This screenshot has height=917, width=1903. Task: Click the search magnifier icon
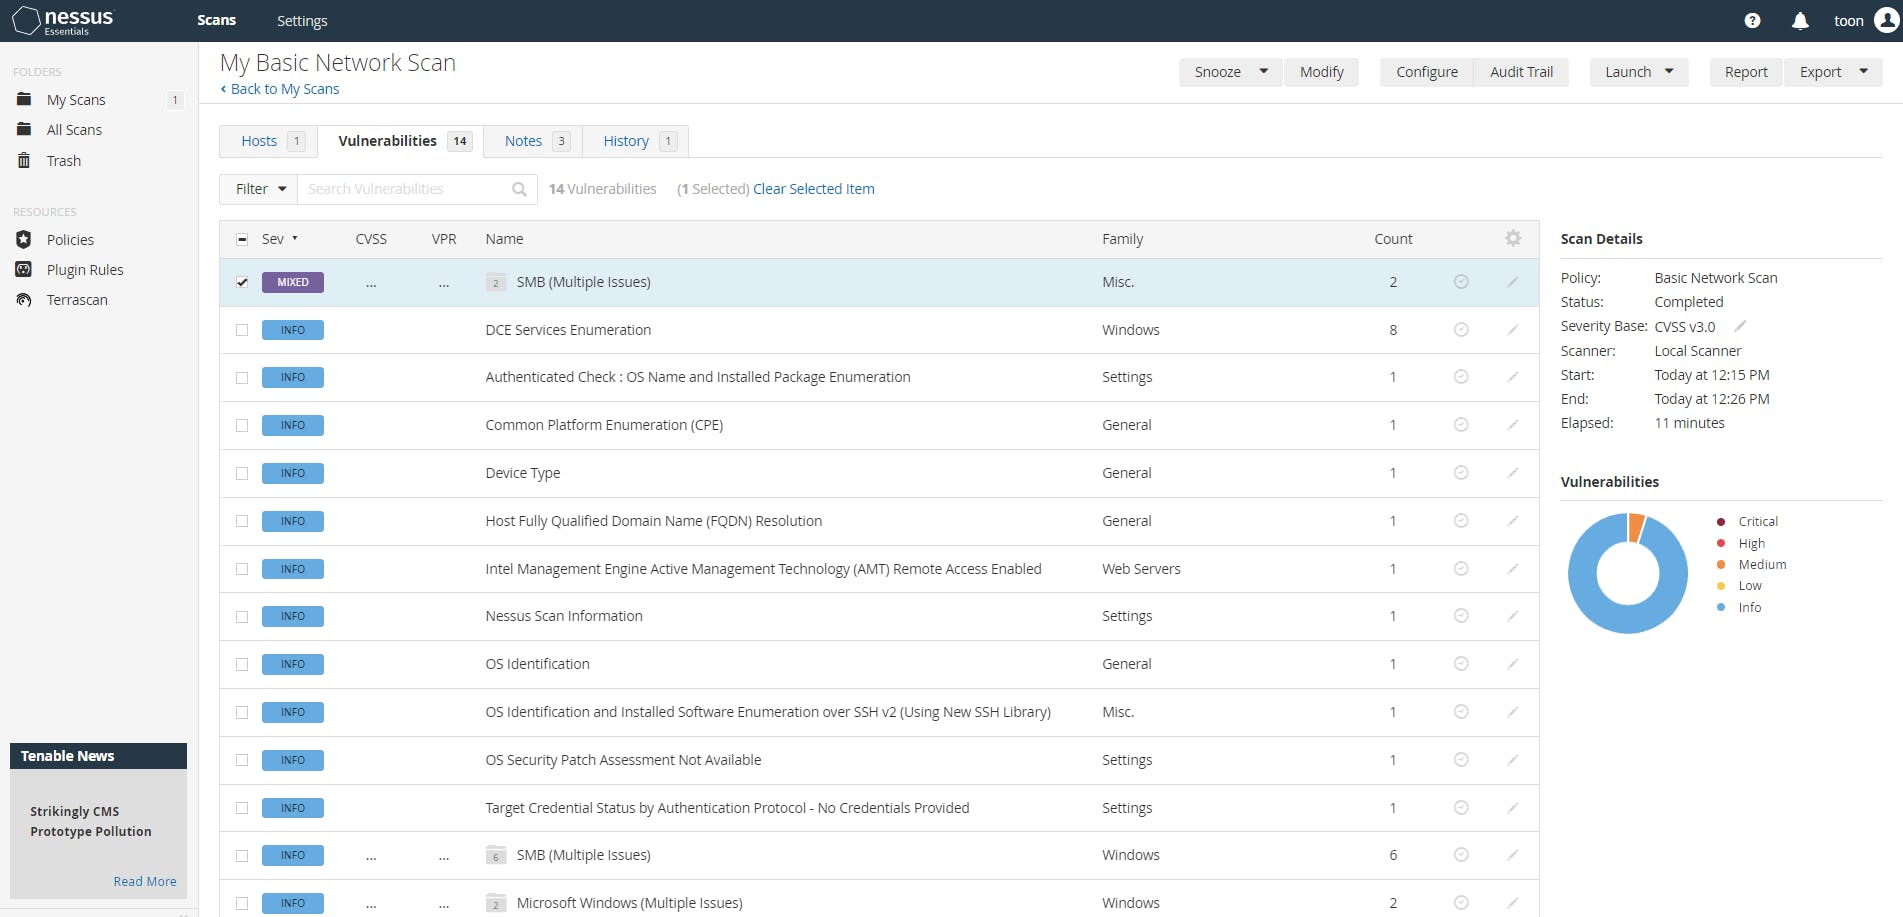click(519, 189)
